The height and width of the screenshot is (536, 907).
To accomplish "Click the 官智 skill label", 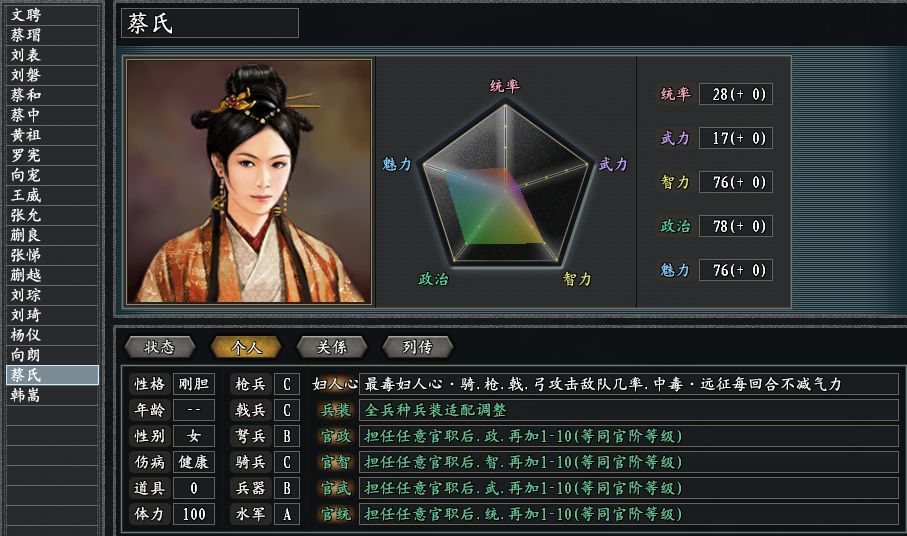I will coord(336,462).
